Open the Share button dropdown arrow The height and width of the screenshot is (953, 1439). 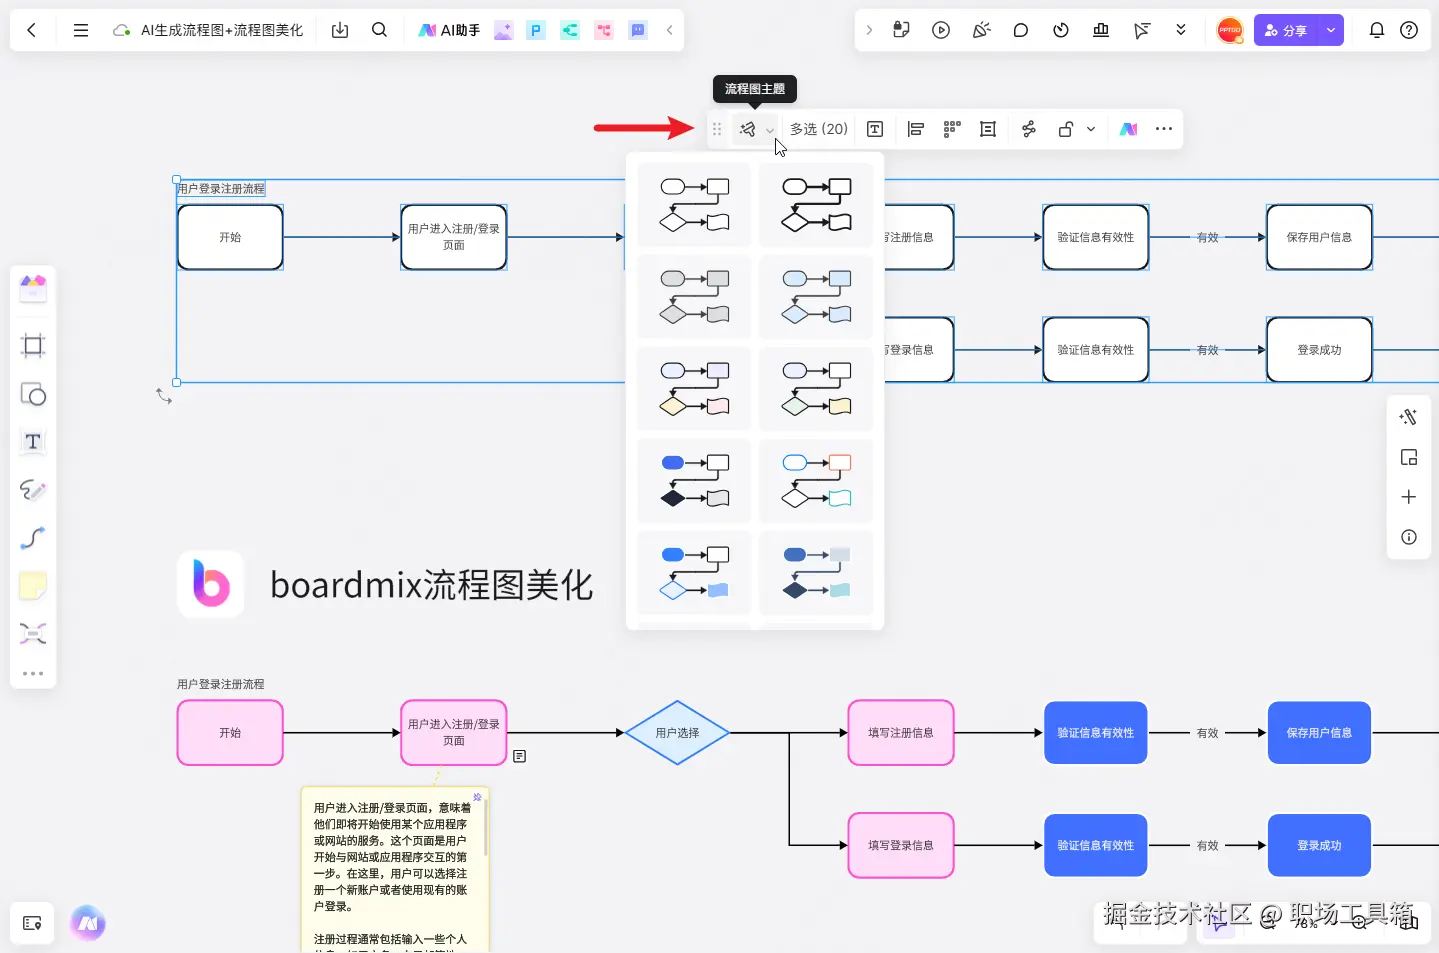coord(1331,30)
